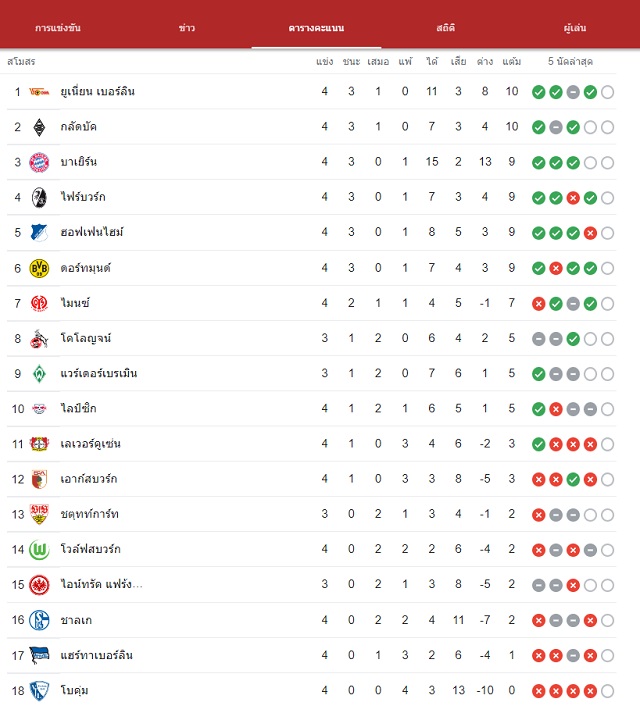640x713 pixels.
Task: Click the Hoffenheim club crest
Action: pos(39,233)
